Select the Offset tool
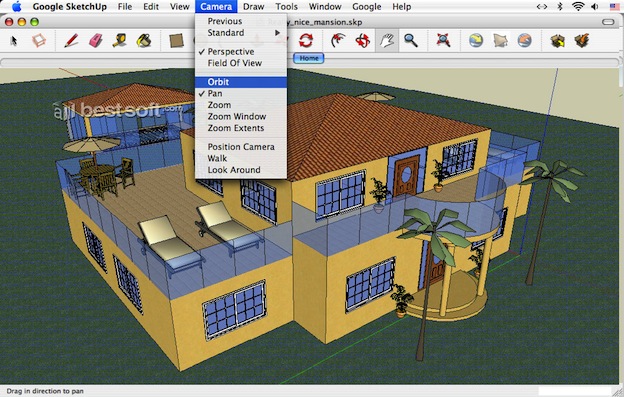 coord(338,41)
